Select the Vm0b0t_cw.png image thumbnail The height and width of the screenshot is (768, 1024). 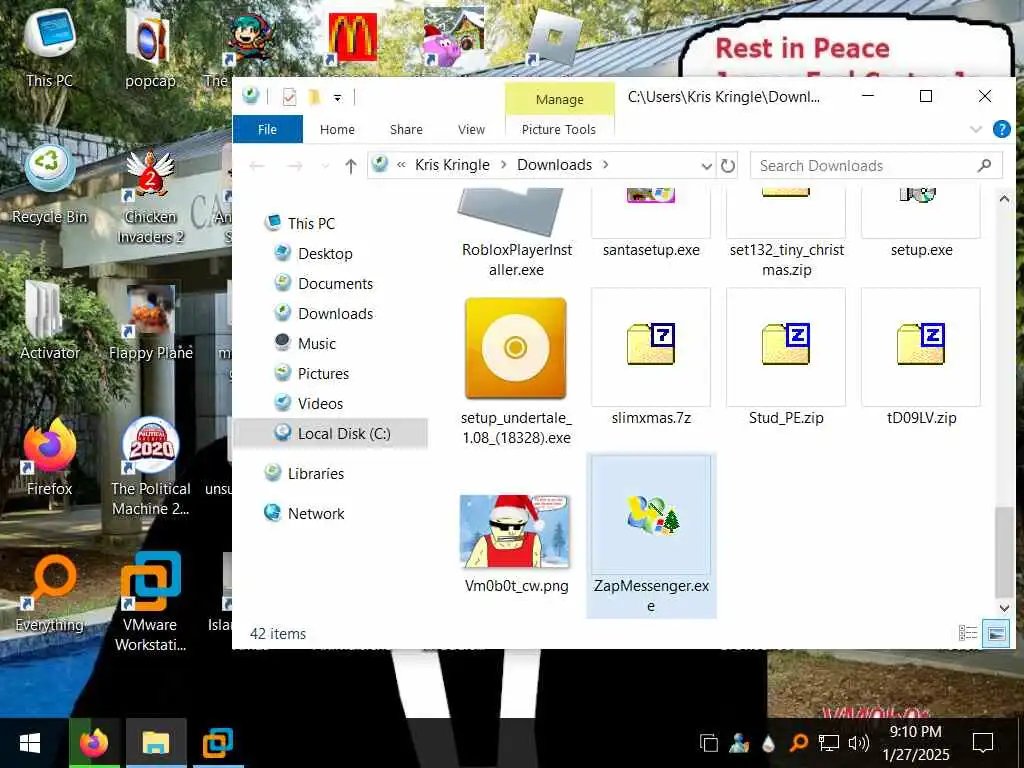pos(515,531)
